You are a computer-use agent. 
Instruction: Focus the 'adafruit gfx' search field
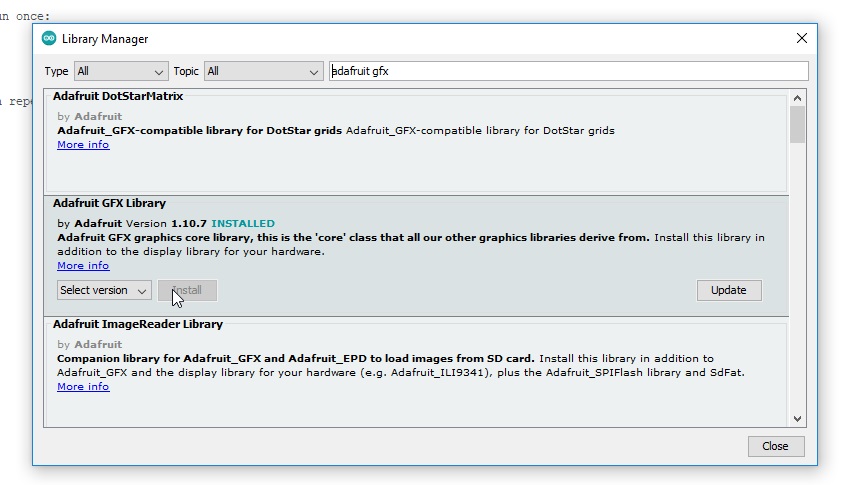pos(569,71)
